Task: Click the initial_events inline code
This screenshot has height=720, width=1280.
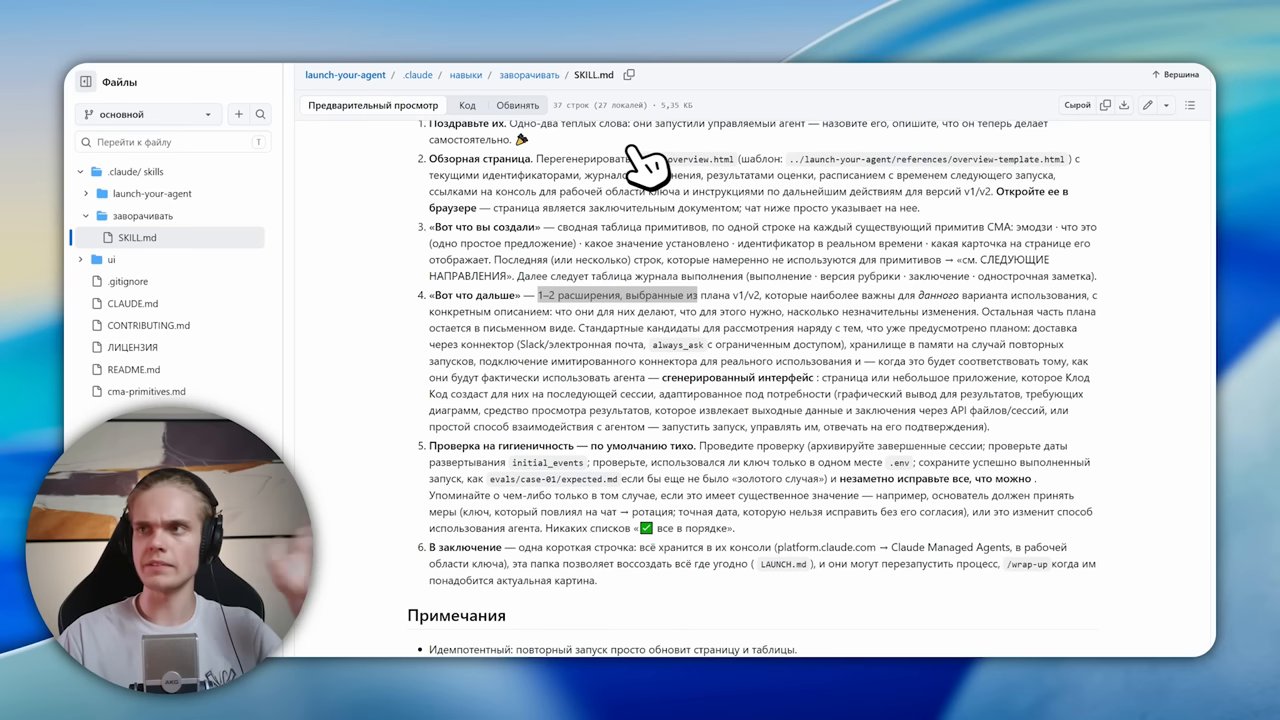Action: [x=545, y=463]
